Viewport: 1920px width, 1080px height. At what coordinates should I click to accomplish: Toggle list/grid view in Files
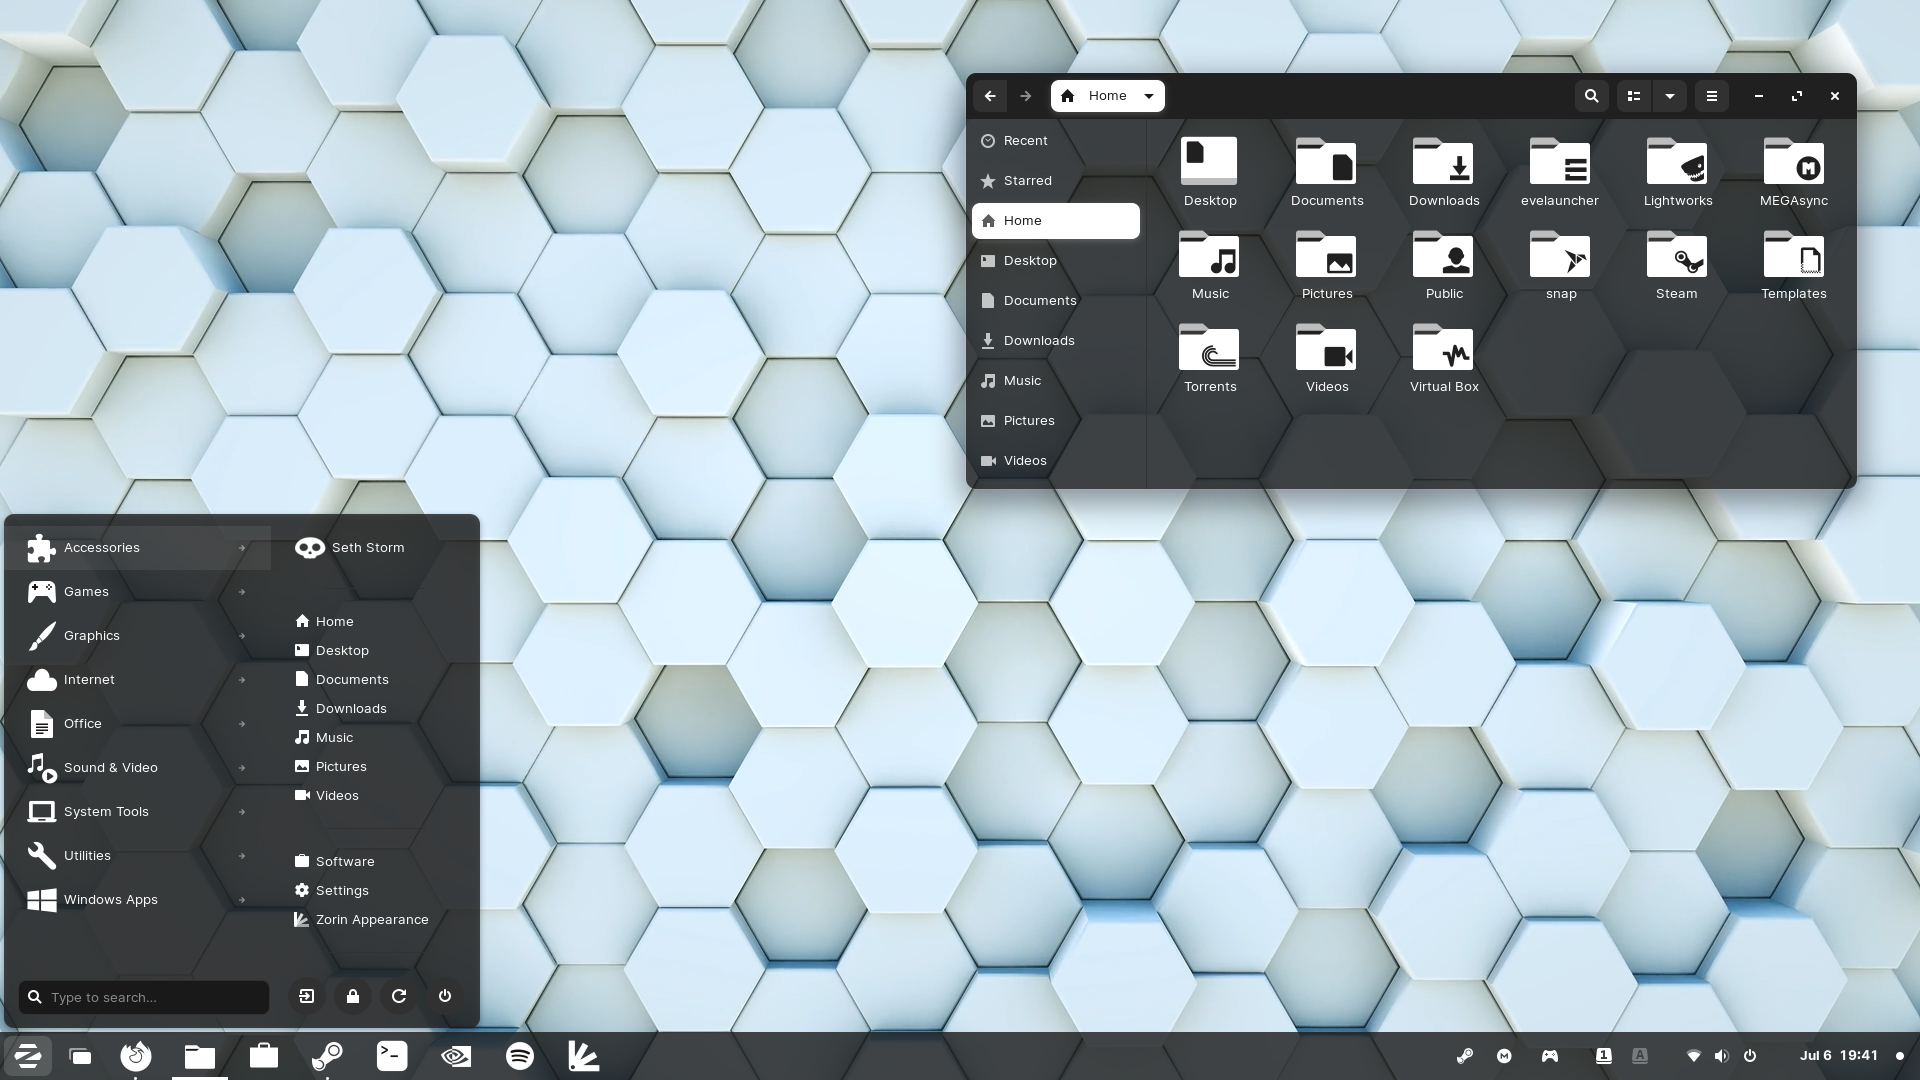click(1634, 96)
